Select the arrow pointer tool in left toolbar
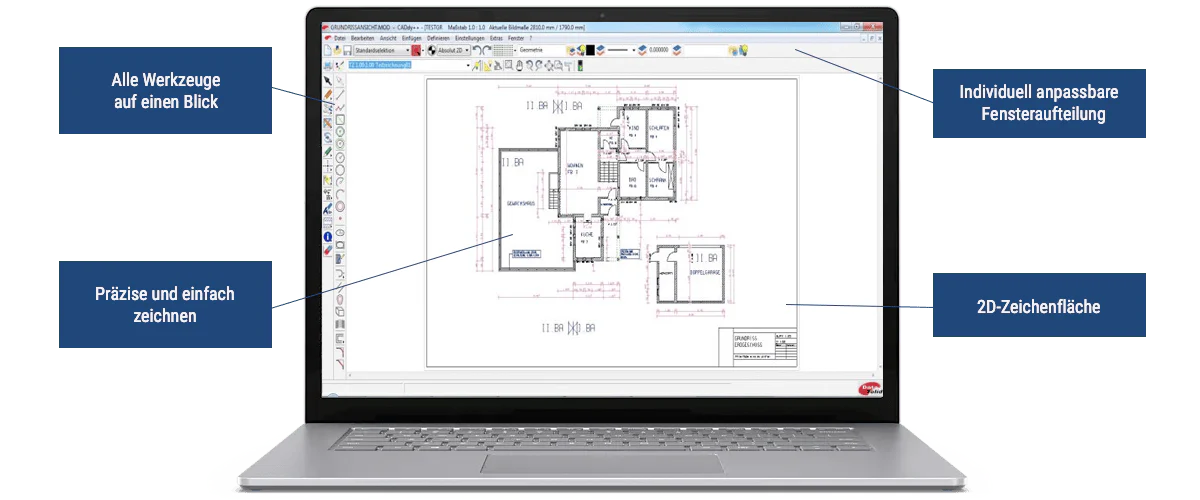1200x500 pixels. pyautogui.click(x=328, y=80)
